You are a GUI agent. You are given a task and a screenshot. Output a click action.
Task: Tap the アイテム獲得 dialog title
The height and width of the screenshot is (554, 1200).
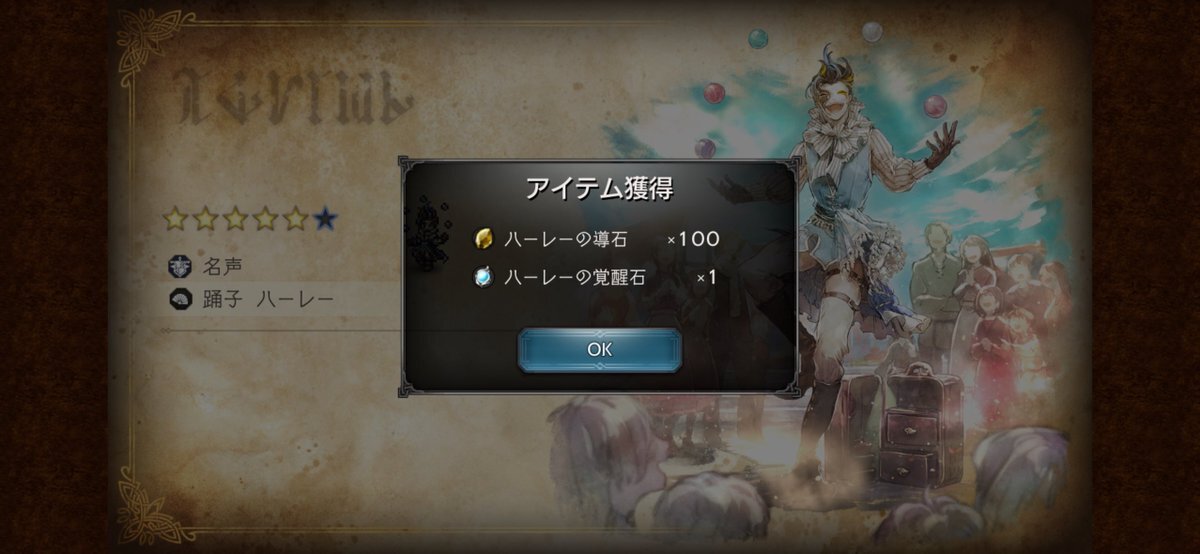599,190
